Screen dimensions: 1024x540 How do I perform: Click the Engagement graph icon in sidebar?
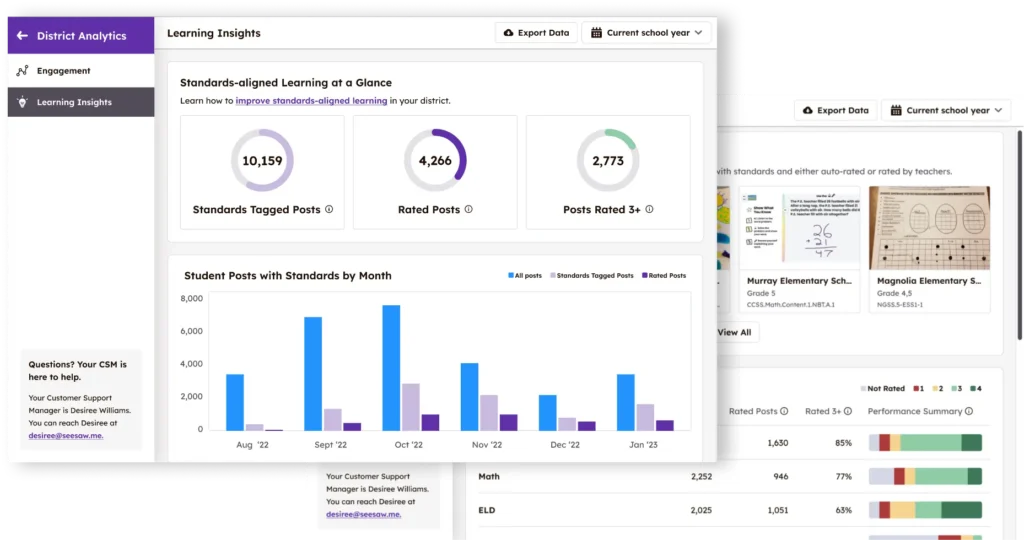pos(22,71)
